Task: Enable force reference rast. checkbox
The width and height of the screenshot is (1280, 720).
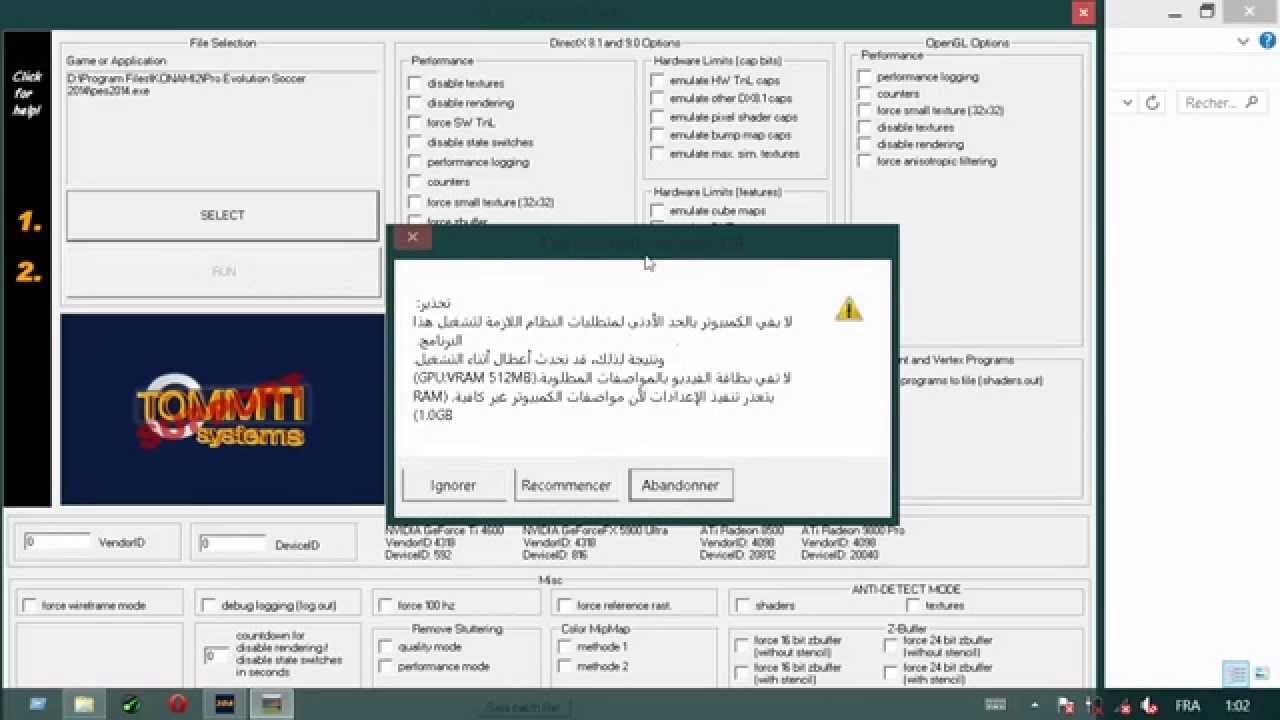Action: [565, 605]
